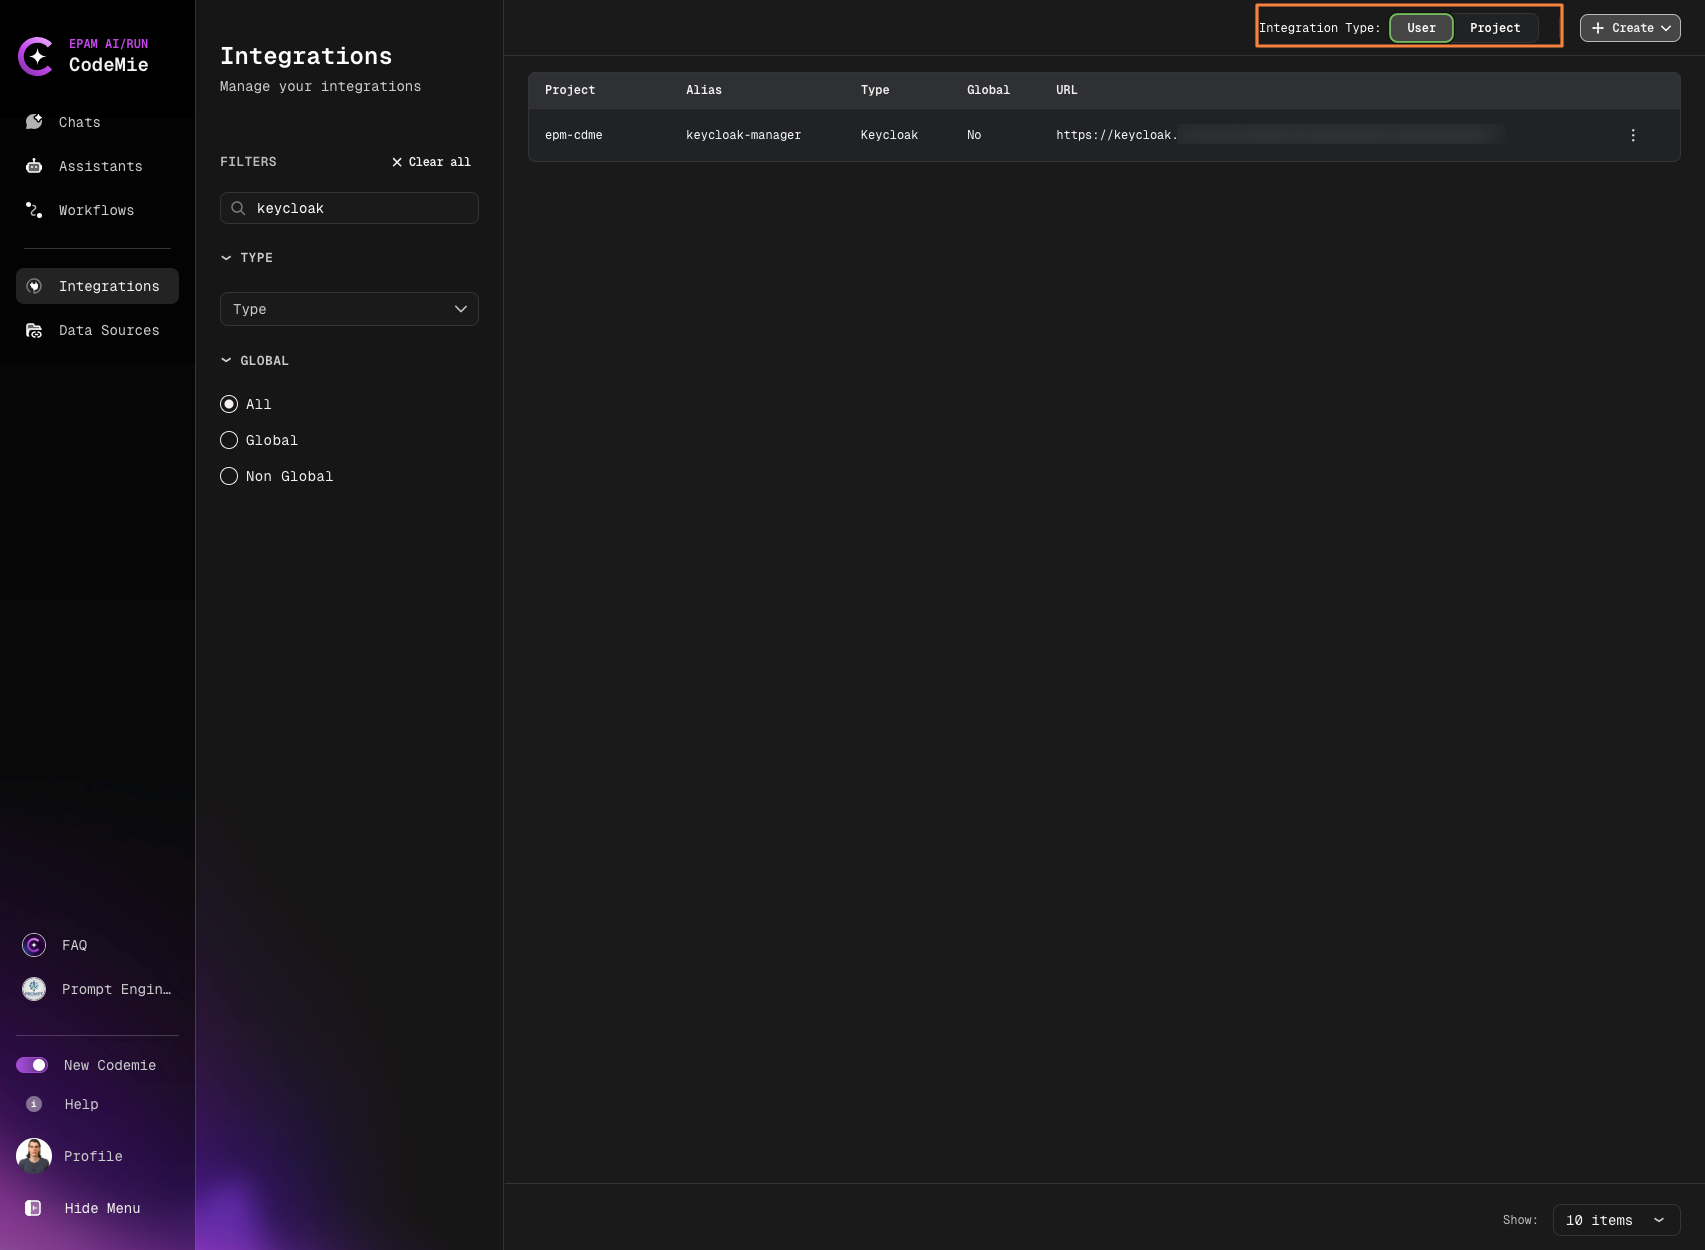Open Prompt Engineering

point(115,989)
